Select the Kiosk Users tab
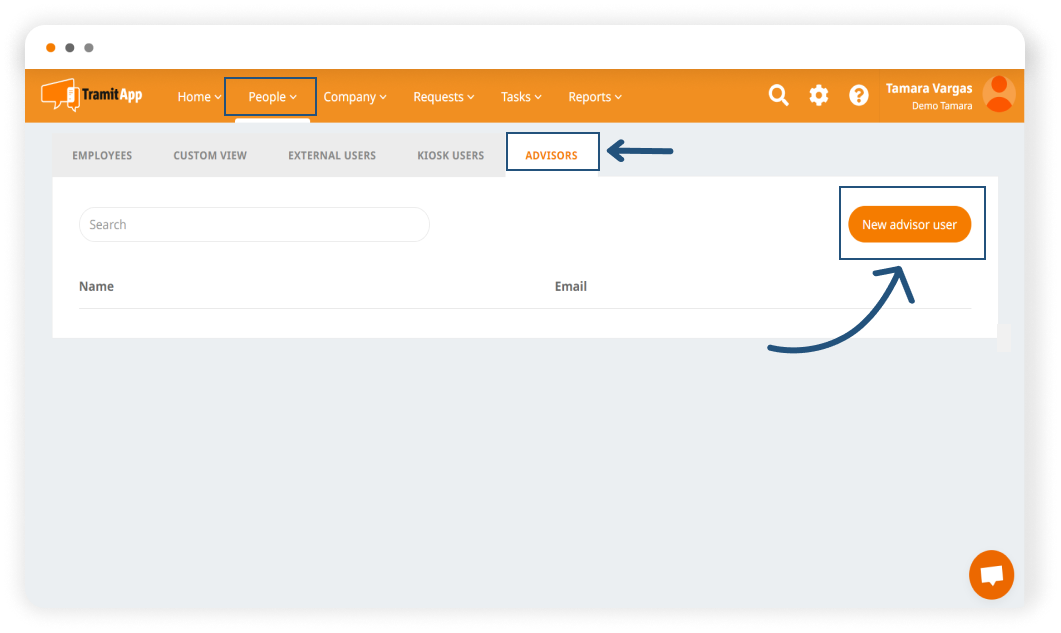This screenshot has height=633, width=1061. [450, 156]
